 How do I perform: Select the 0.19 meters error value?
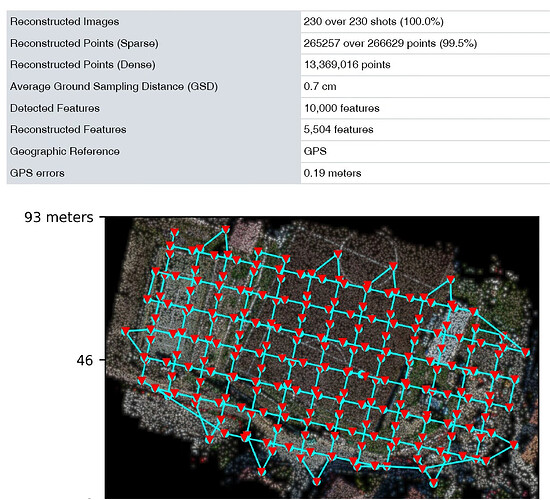click(332, 173)
